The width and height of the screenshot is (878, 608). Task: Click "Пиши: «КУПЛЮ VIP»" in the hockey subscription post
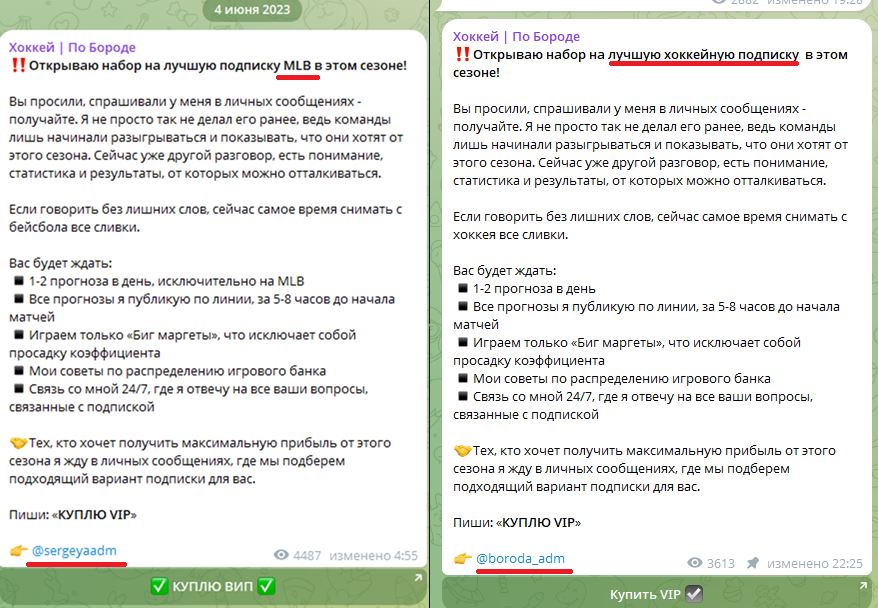(x=517, y=522)
